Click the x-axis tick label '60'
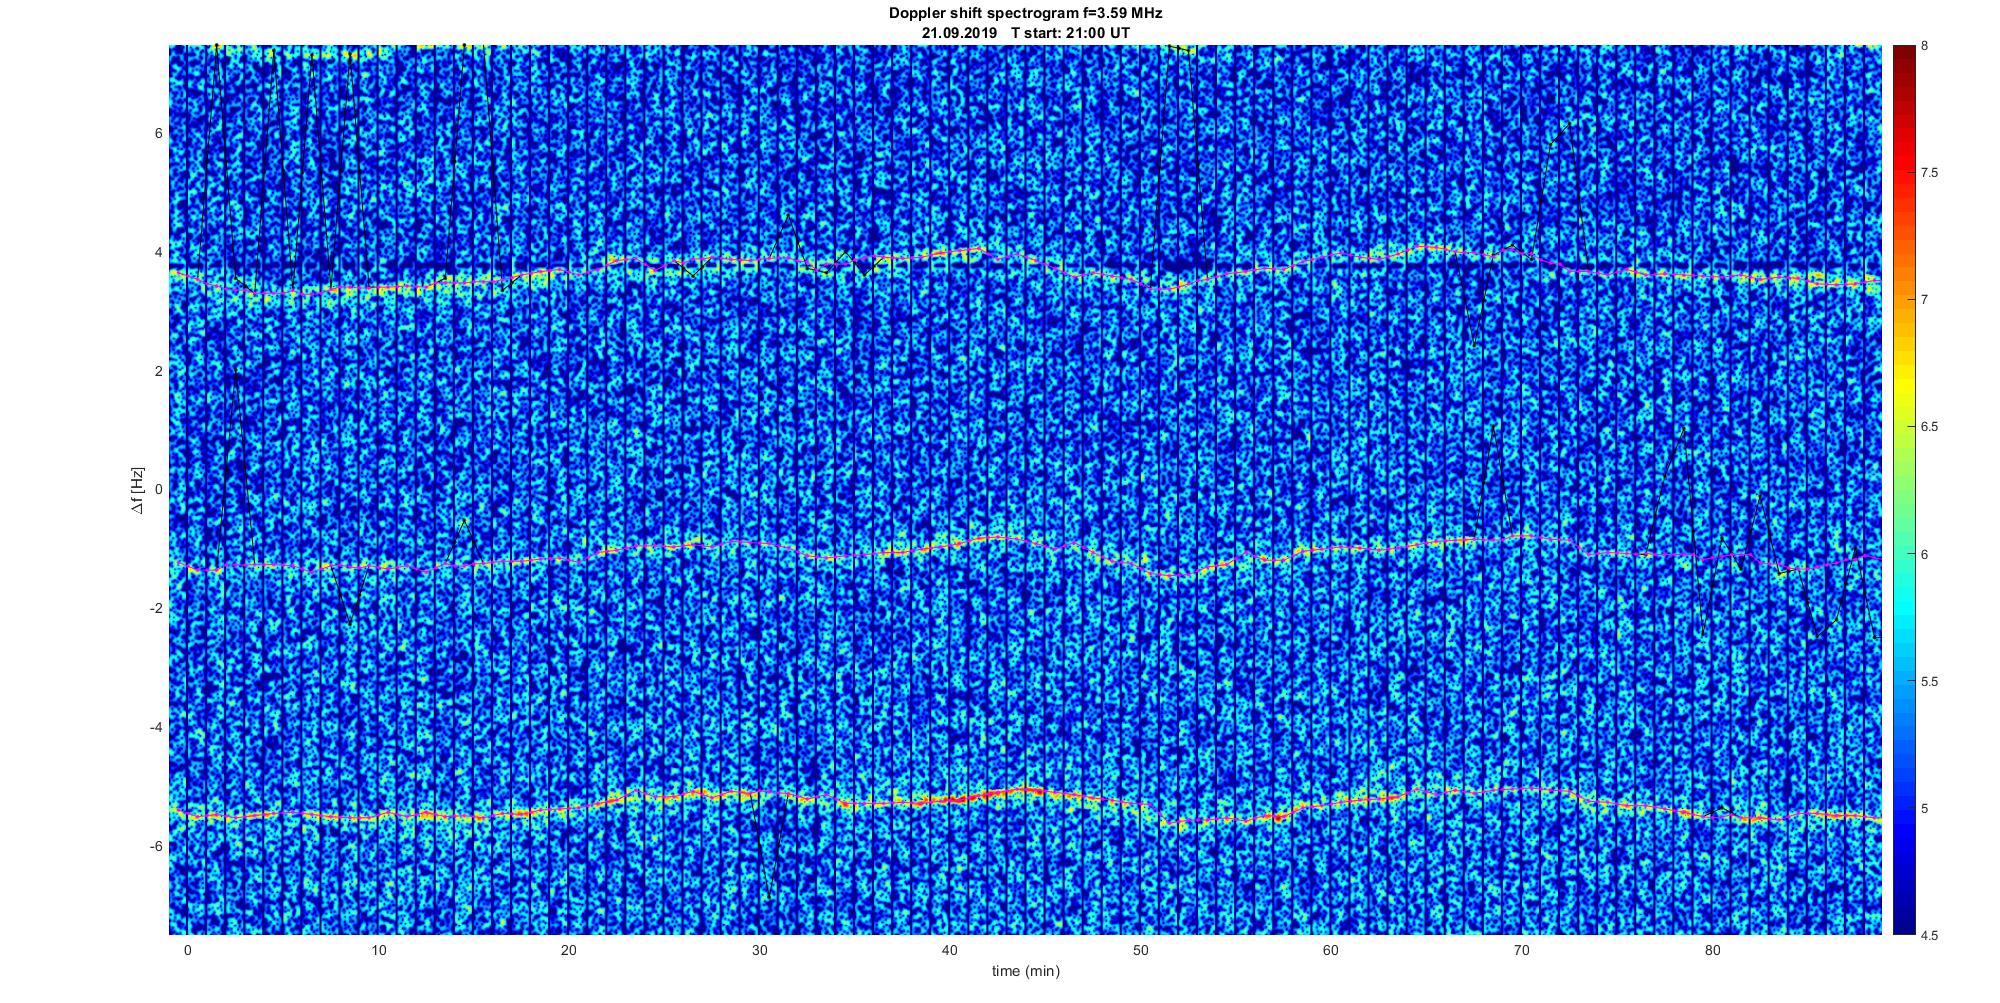The image size is (2000, 1003). 1331,950
